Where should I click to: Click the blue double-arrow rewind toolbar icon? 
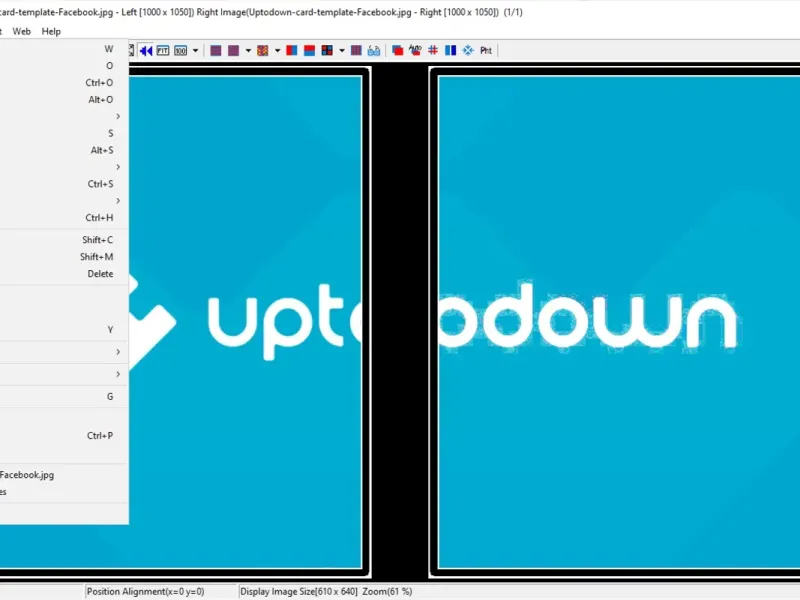(146, 51)
